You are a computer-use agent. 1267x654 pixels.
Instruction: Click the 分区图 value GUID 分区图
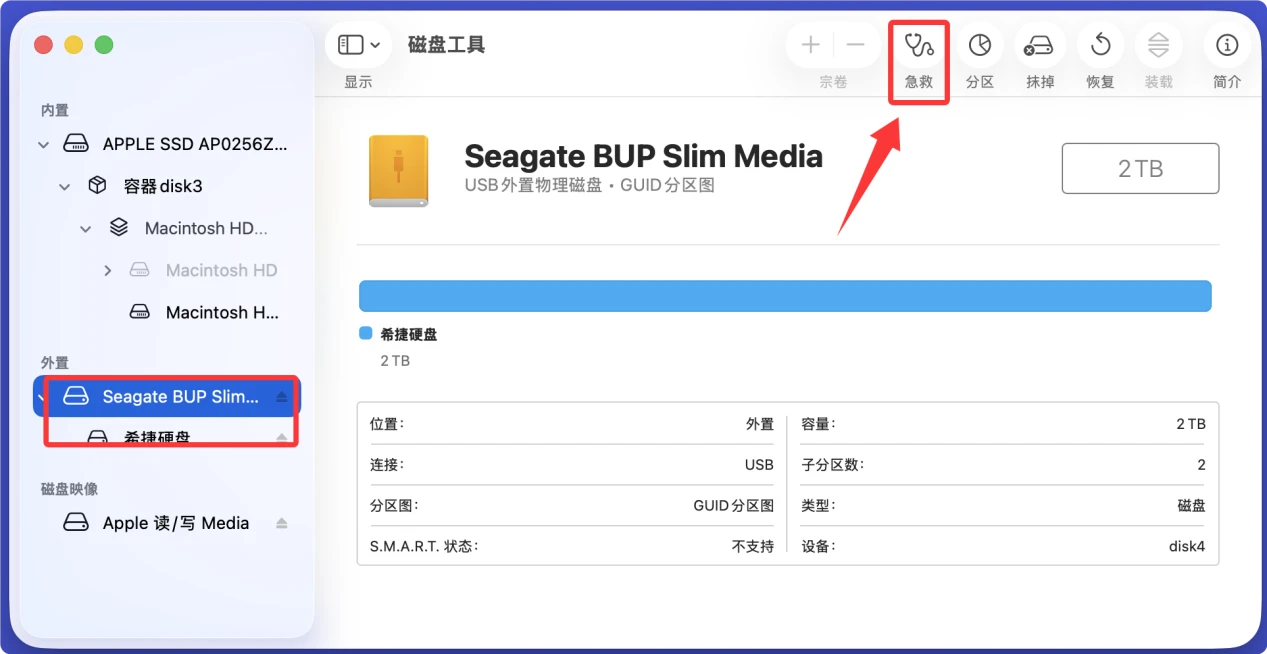click(733, 506)
